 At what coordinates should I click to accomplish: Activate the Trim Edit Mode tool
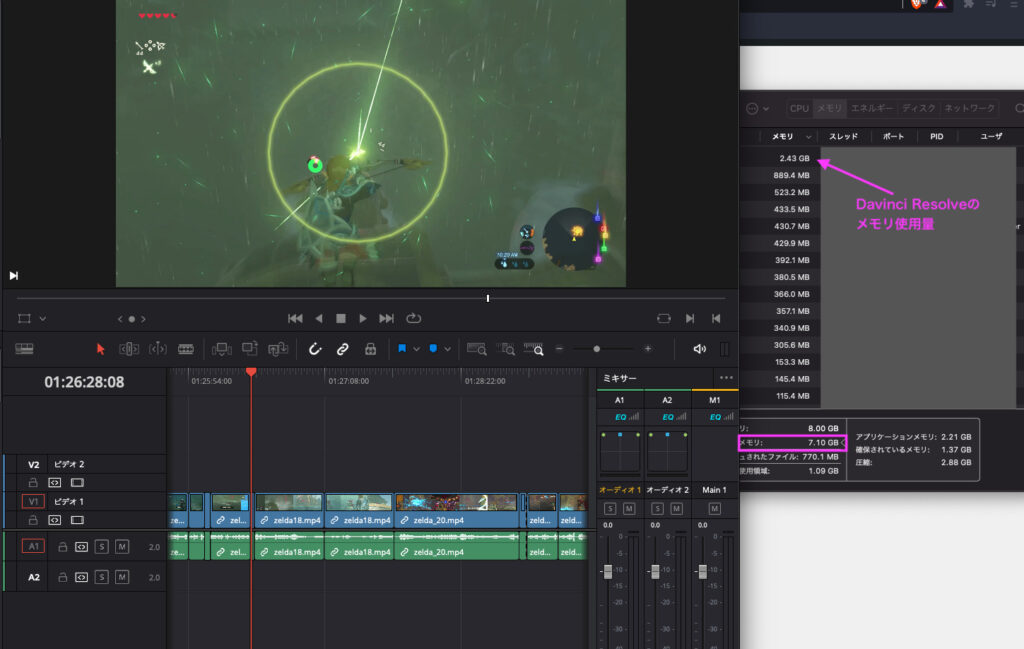(129, 349)
